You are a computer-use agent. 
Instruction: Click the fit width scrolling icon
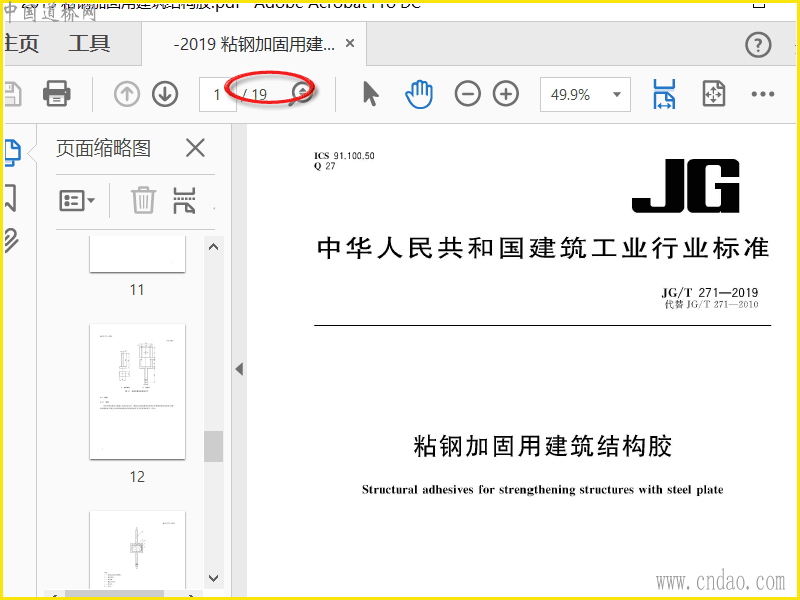click(664, 94)
